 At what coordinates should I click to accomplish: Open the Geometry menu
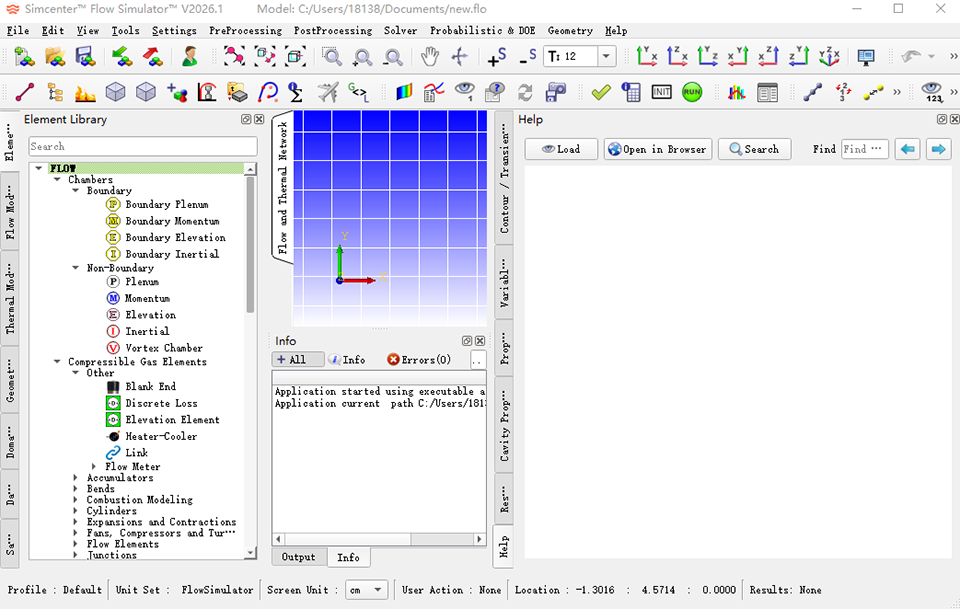click(570, 31)
